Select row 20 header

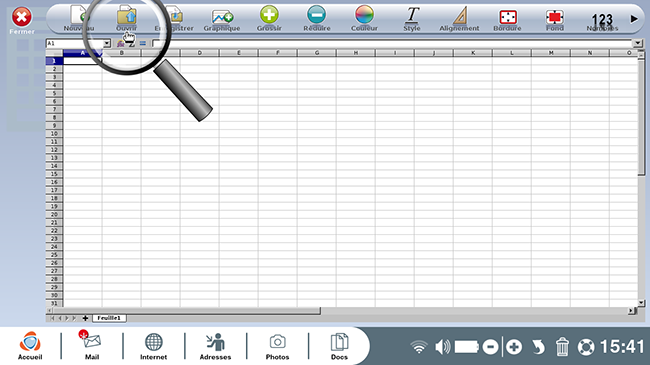tap(54, 214)
